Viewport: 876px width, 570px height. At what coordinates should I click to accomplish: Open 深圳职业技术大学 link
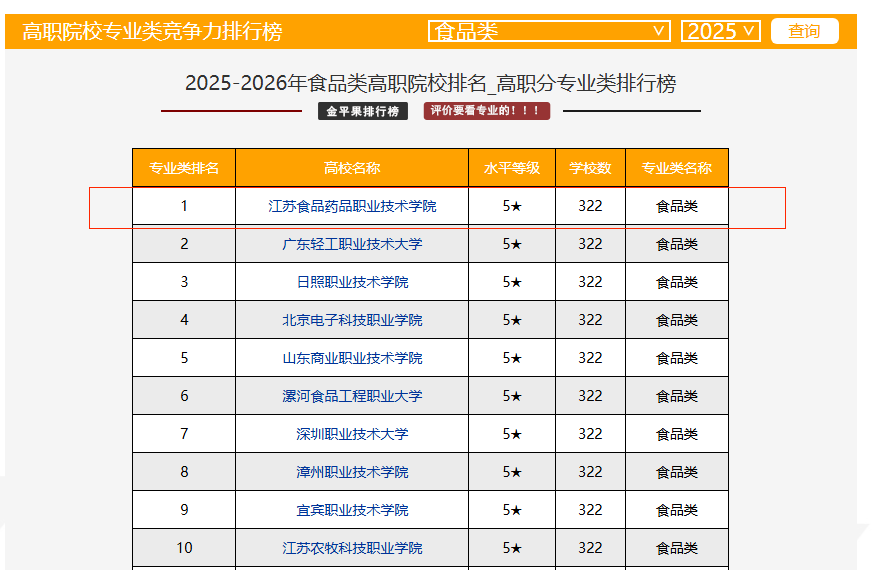click(x=352, y=434)
